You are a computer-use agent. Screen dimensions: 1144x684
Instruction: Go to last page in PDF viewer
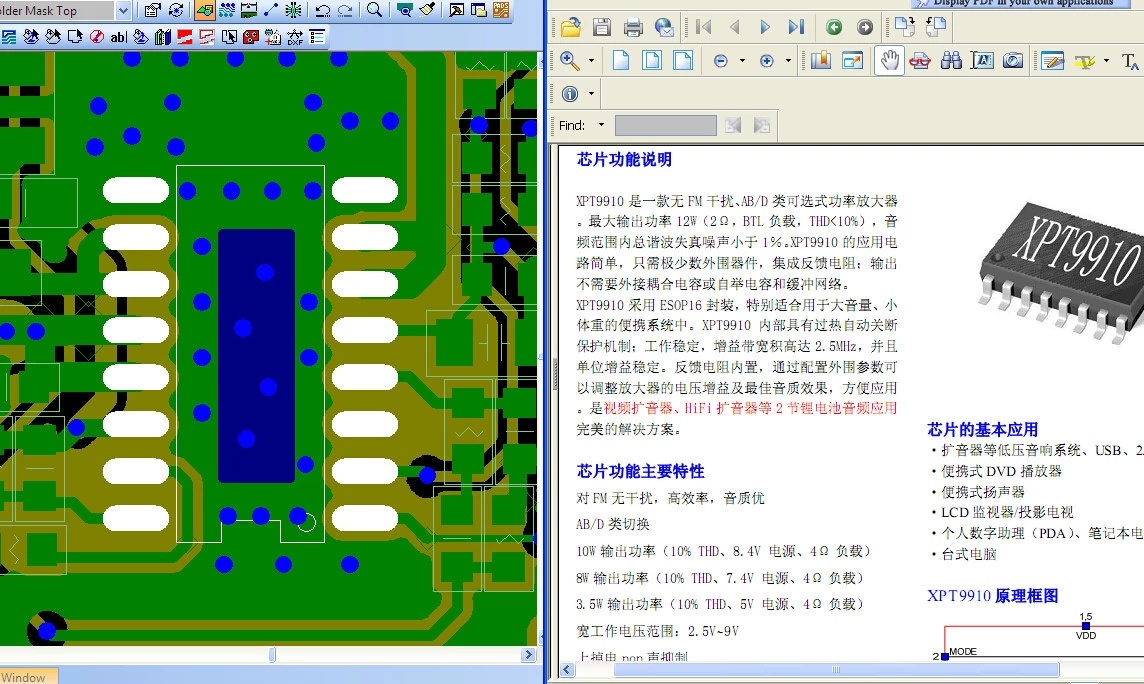[796, 28]
